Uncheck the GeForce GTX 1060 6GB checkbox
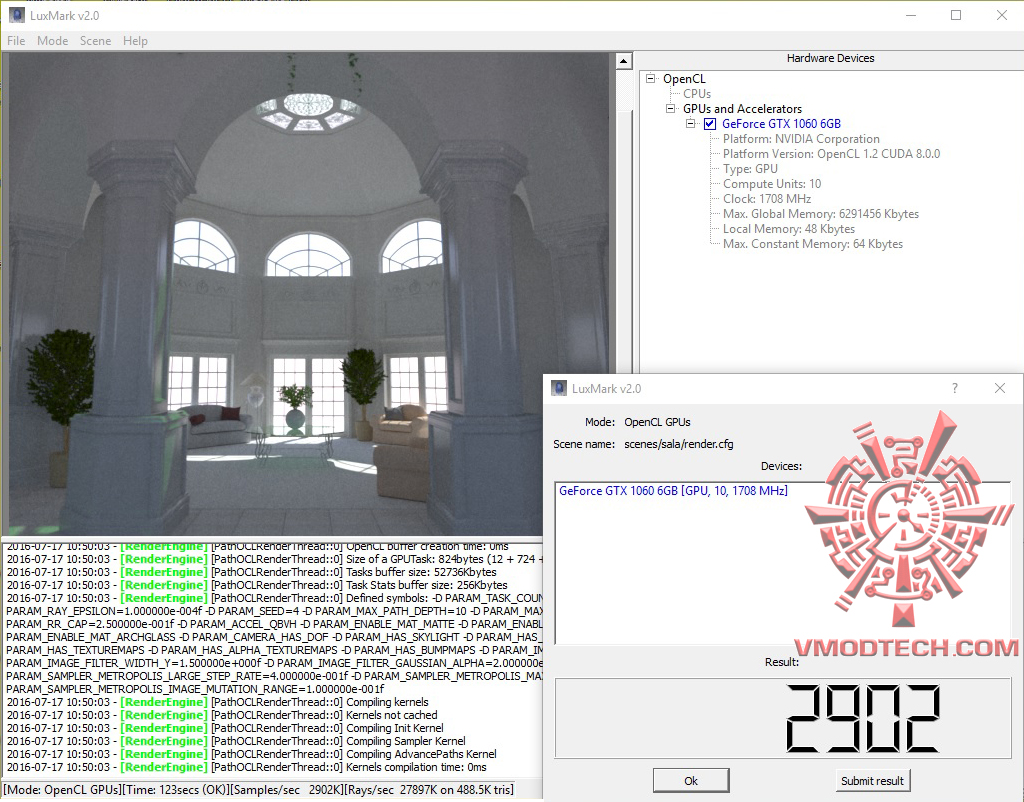Screen dimensions: 1024x802 coord(710,124)
